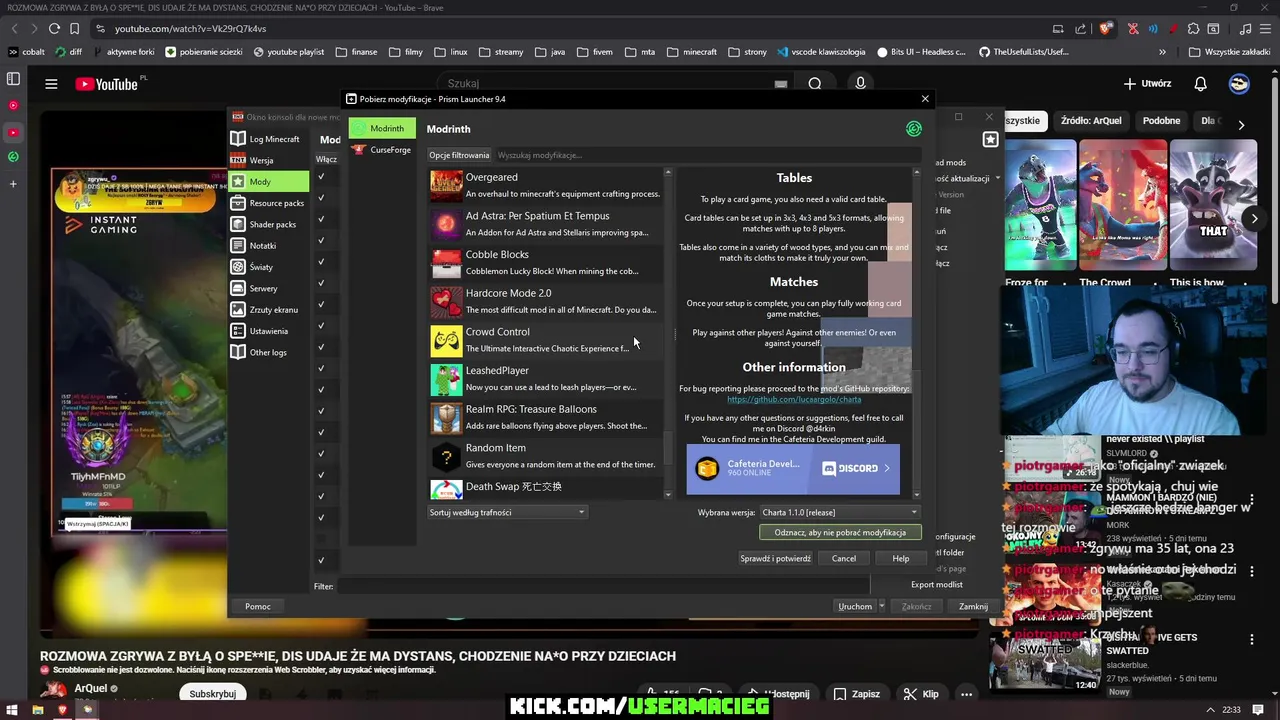The width and height of the screenshot is (1280, 720).
Task: Select the Źródło: ArQuel chip
Action: [1091, 121]
